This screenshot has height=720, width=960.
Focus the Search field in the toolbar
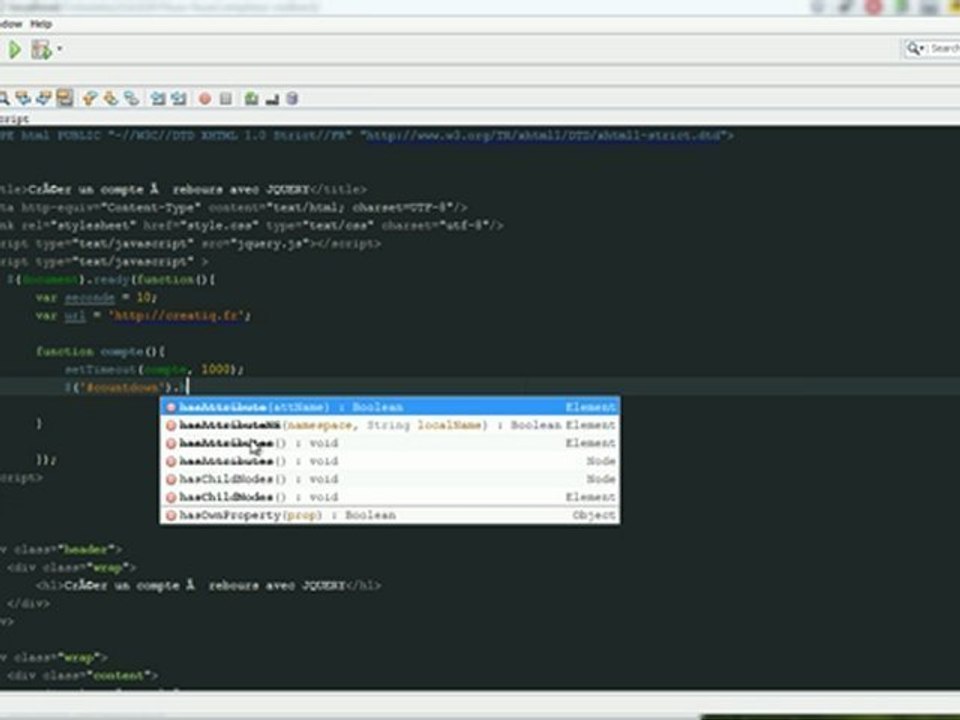coord(944,48)
